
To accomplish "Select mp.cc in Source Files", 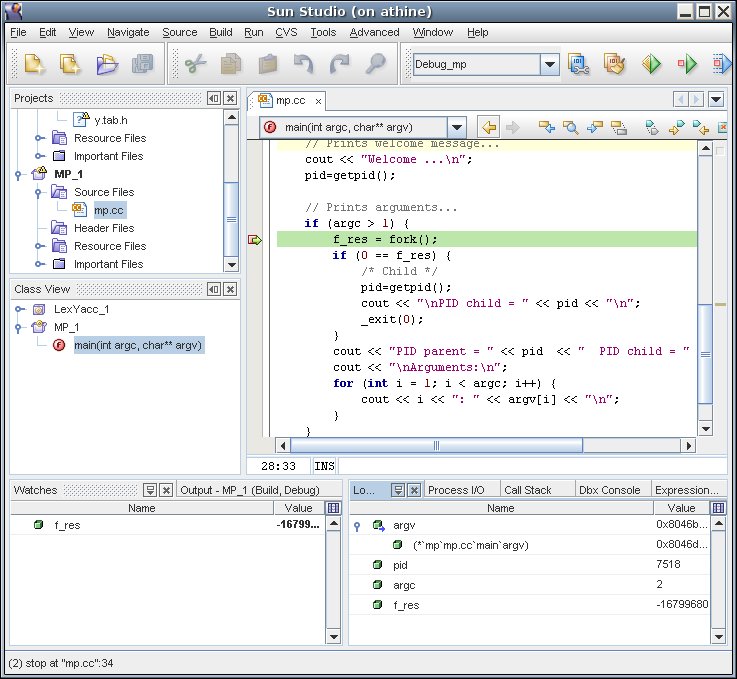I will pyautogui.click(x=108, y=210).
